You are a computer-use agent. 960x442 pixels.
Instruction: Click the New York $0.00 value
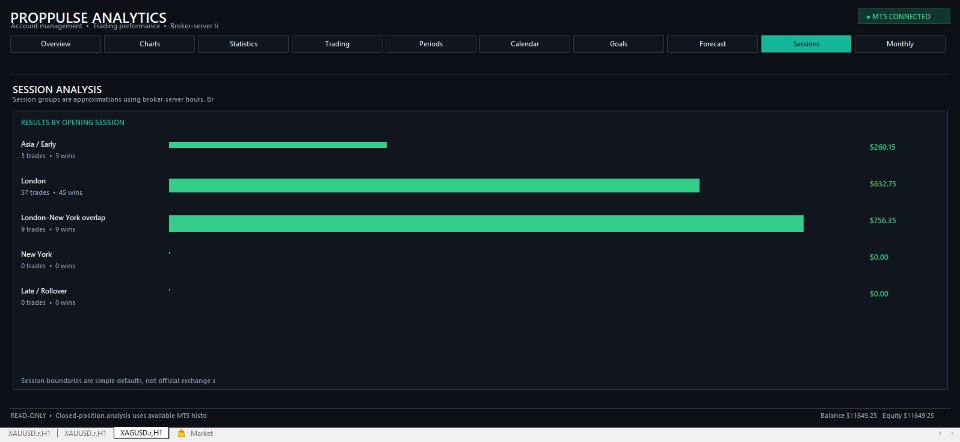[879, 257]
